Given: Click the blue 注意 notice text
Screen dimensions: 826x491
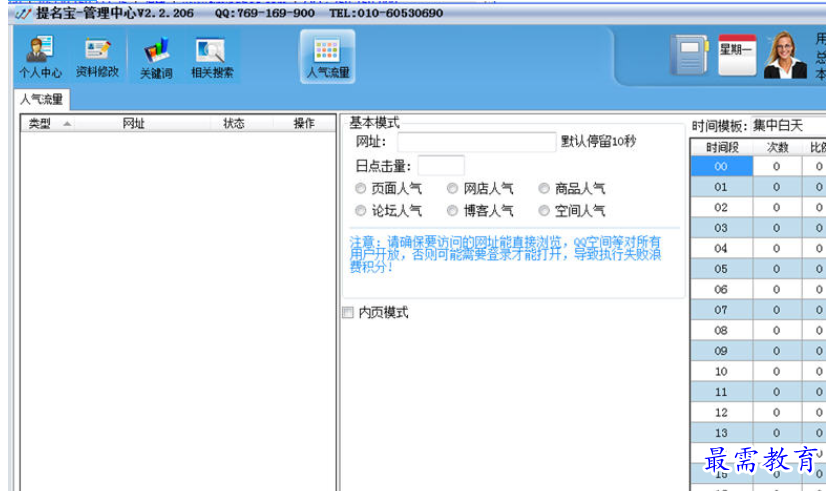Looking at the screenshot, I should pos(505,254).
